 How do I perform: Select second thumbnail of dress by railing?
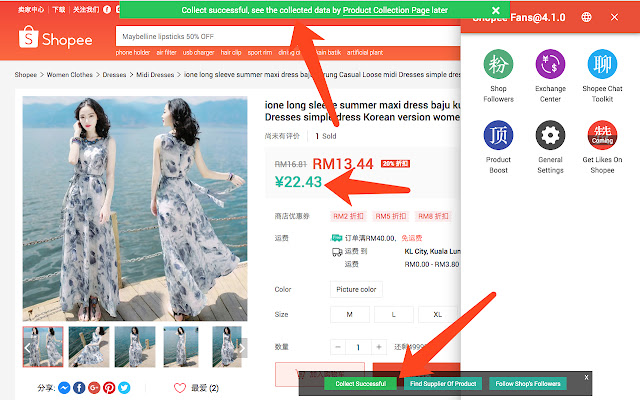[89, 347]
